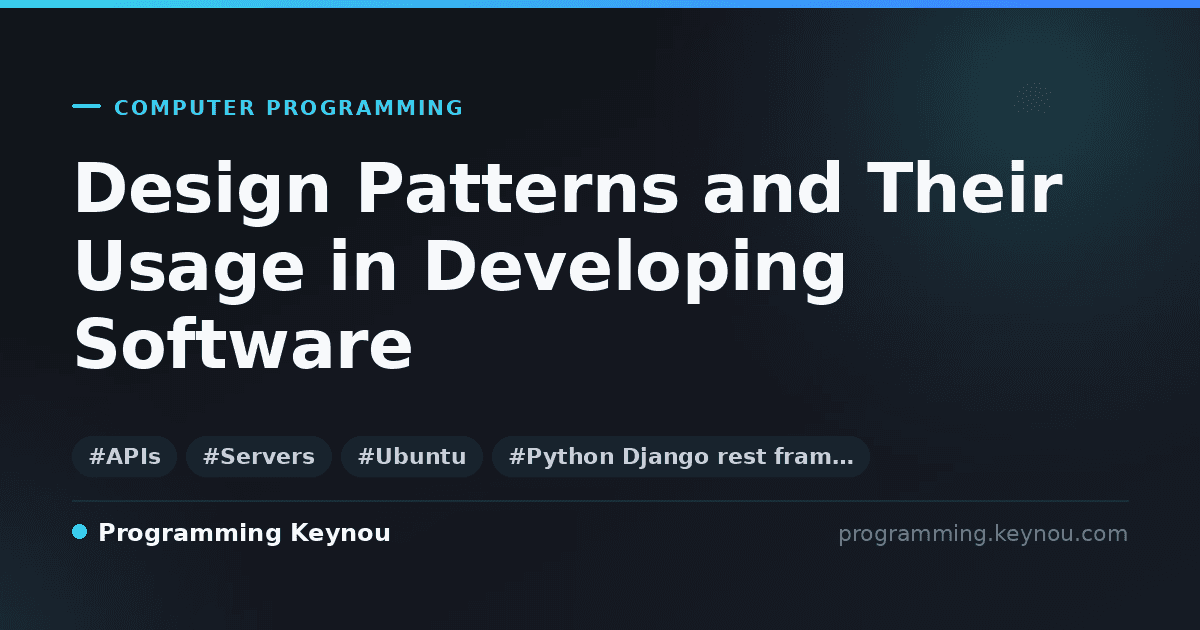1200x630 pixels.
Task: Select the #Ubuntu tag
Action: click(412, 457)
